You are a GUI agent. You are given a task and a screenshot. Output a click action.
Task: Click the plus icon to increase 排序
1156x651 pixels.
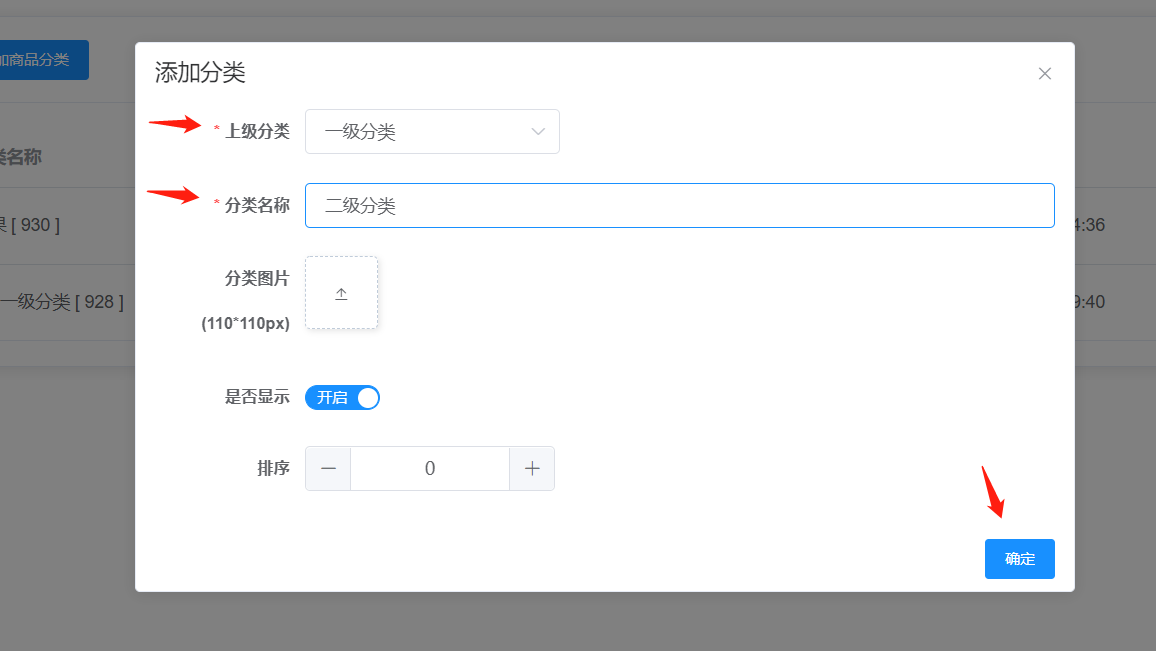click(532, 468)
